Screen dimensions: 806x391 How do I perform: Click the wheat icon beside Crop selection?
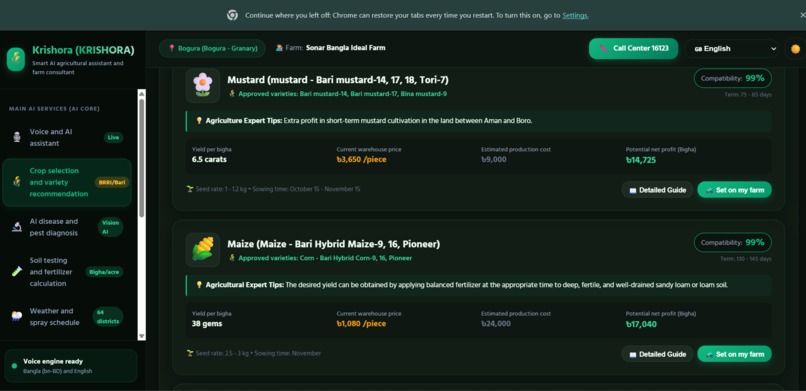pos(17,182)
